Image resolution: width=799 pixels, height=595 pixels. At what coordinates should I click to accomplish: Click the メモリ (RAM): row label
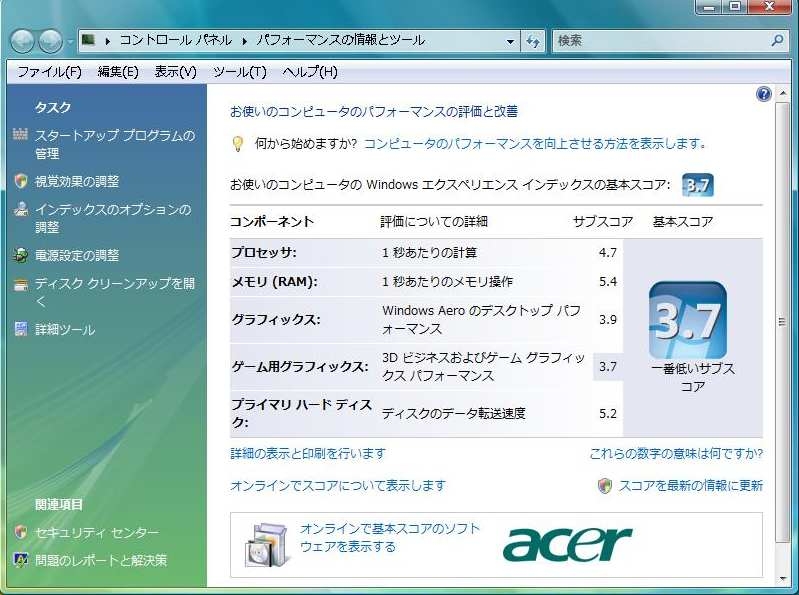274,281
